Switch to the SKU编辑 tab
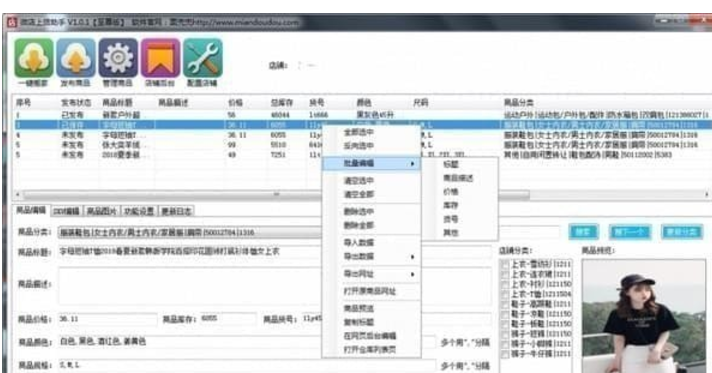 pos(66,211)
